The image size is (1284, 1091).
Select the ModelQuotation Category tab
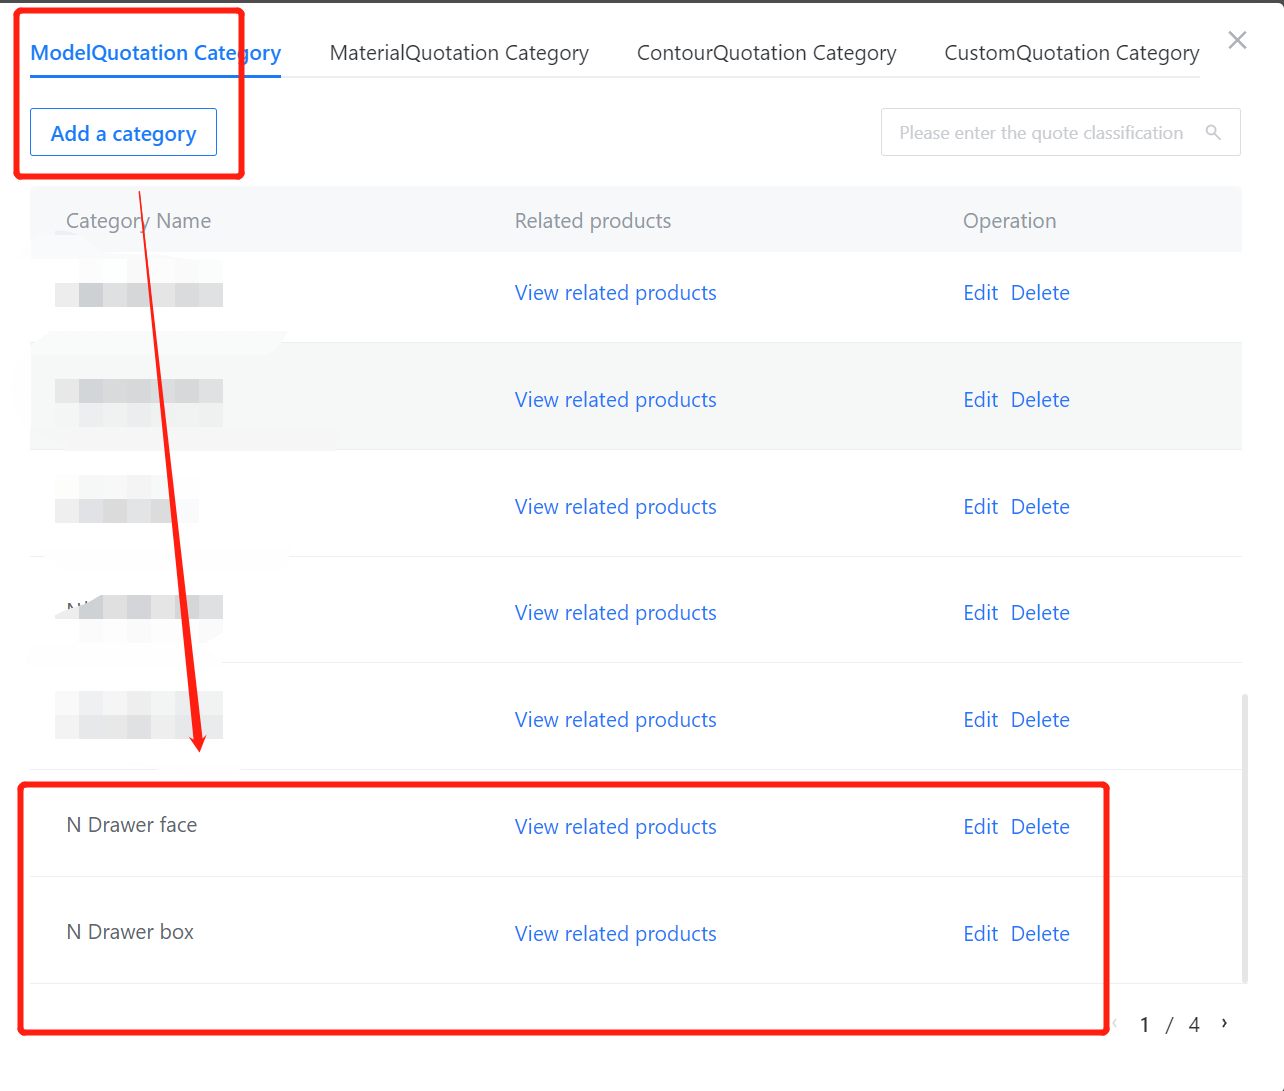pos(155,53)
